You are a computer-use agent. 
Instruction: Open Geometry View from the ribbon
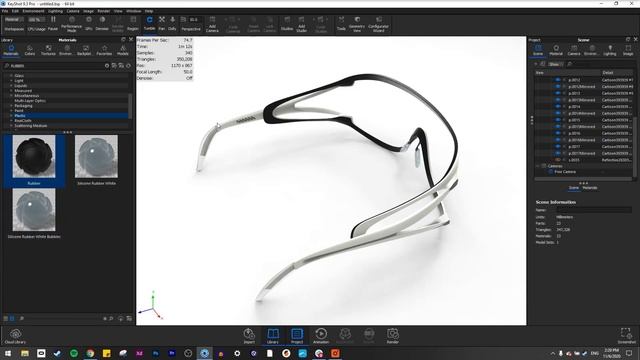357,24
